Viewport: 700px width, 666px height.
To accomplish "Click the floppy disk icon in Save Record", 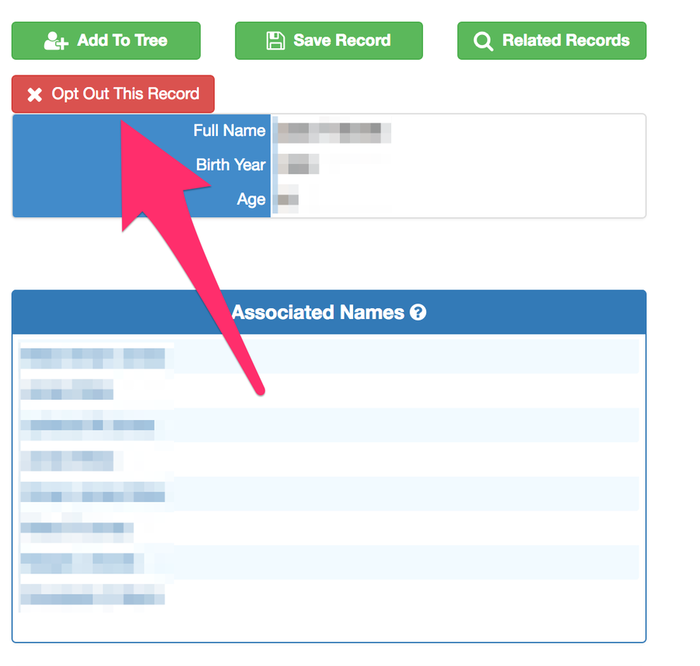I will click(x=275, y=41).
